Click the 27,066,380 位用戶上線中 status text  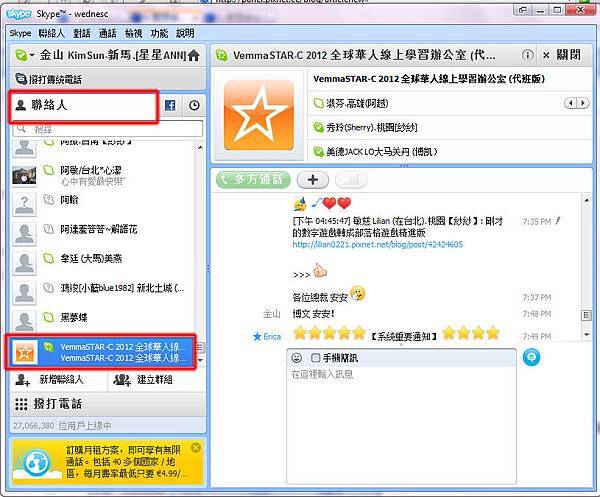62,425
